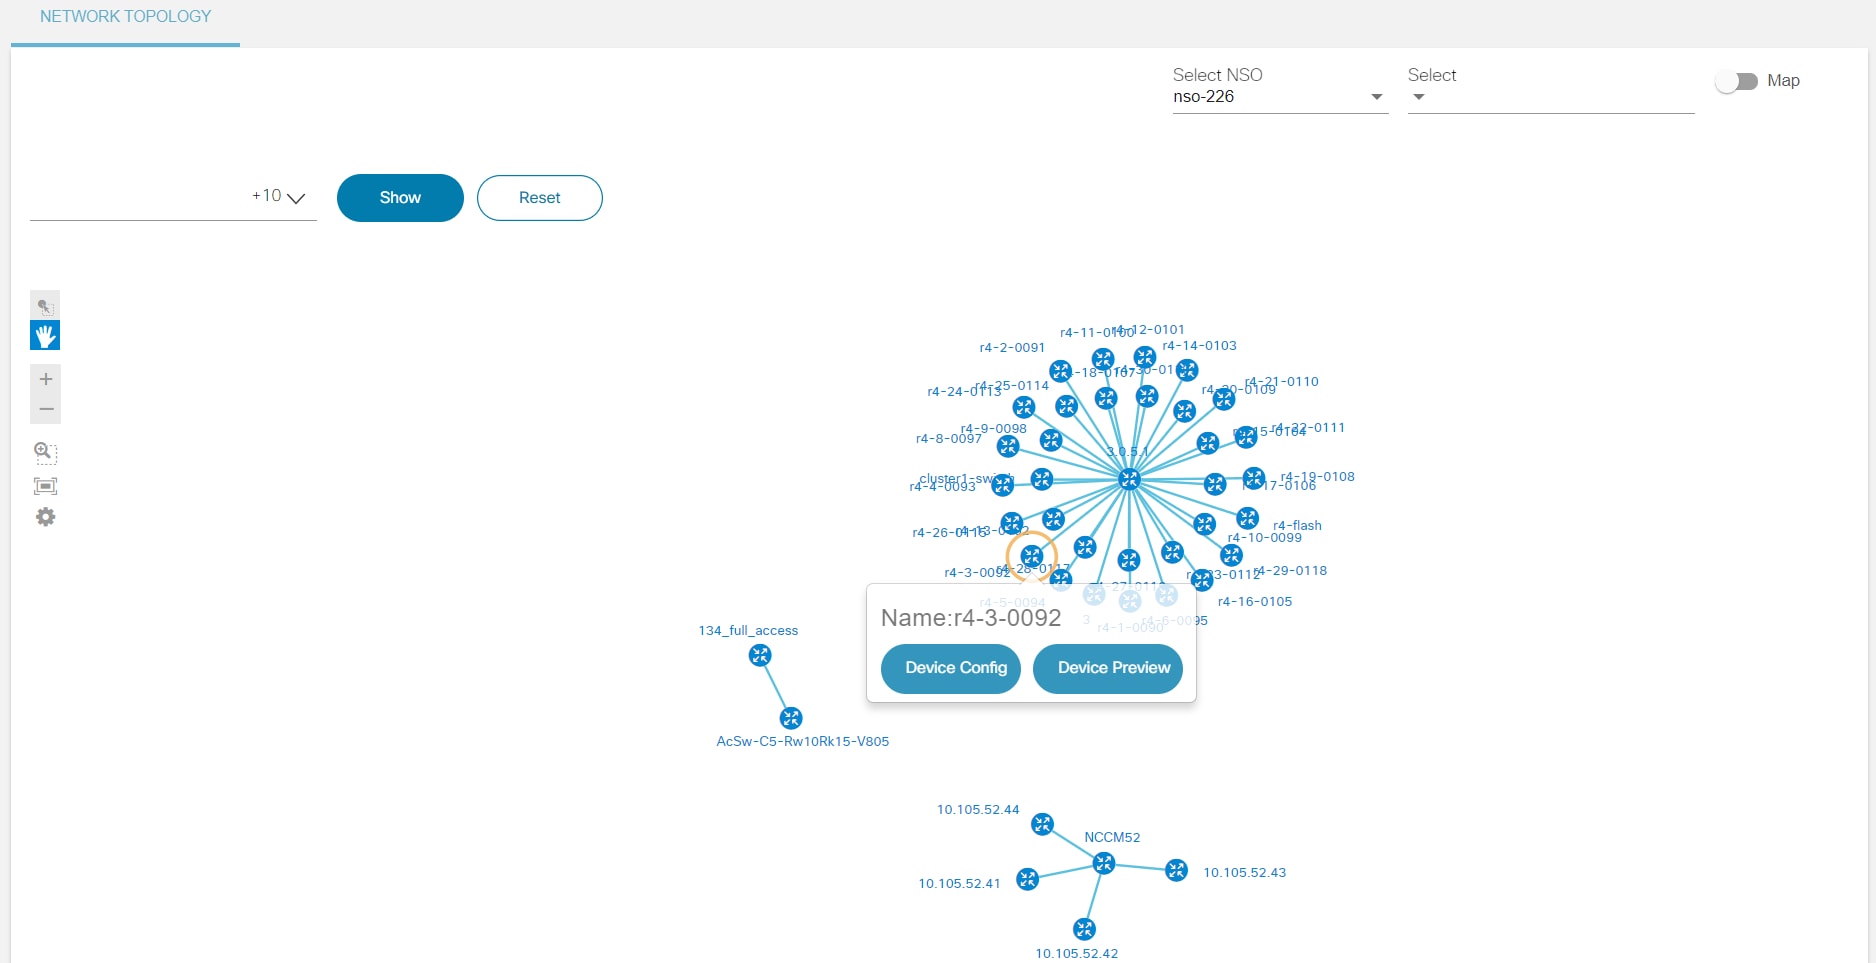
Task: Select the r4-8-0097 router node
Action: tap(1008, 446)
